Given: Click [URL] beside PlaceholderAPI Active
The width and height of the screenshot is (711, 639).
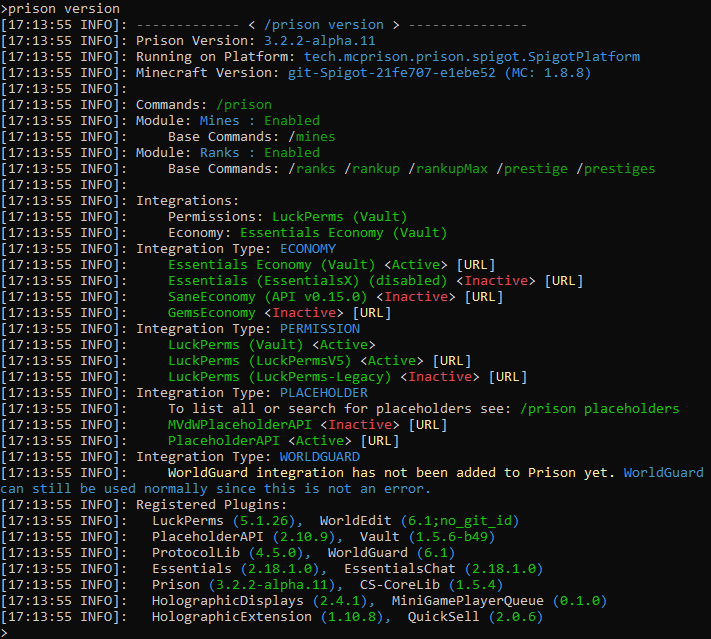Looking at the screenshot, I should (x=380, y=441).
